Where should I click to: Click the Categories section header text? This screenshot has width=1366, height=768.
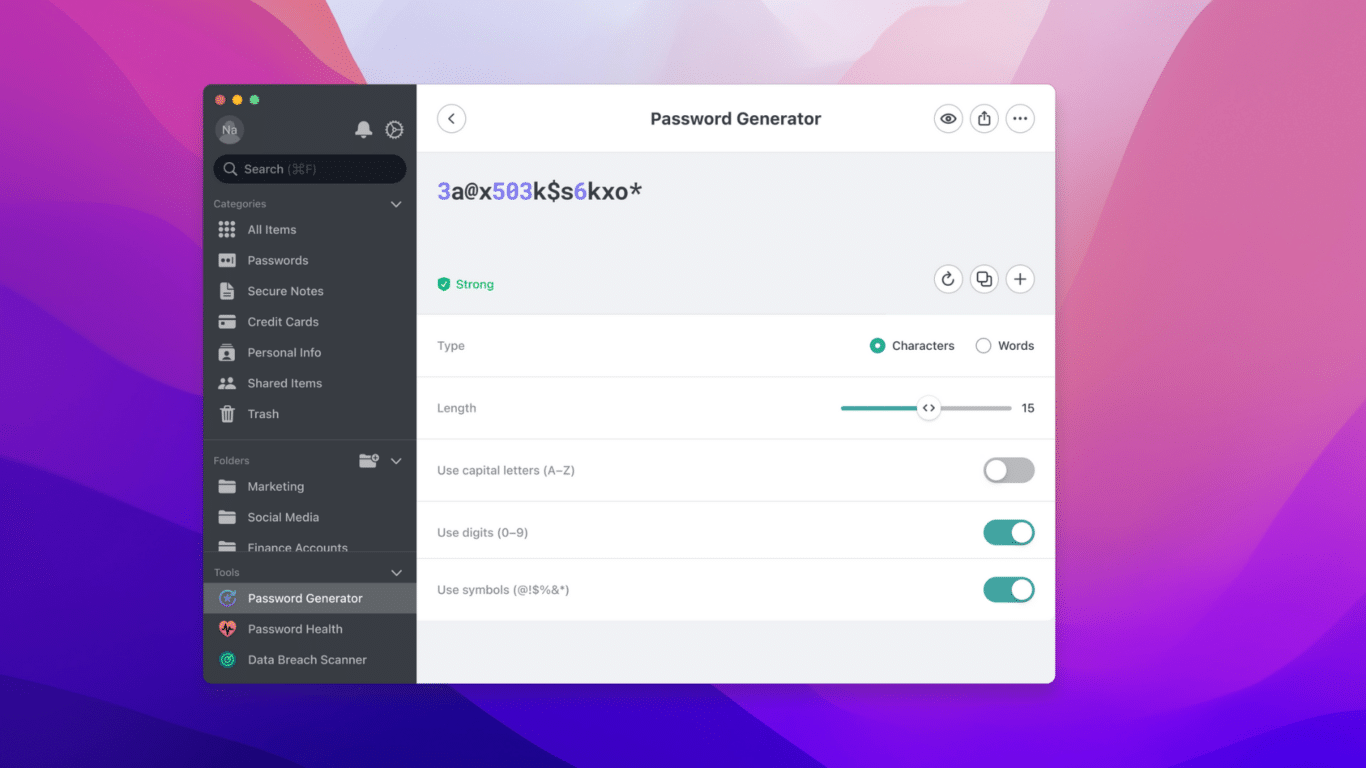(240, 204)
